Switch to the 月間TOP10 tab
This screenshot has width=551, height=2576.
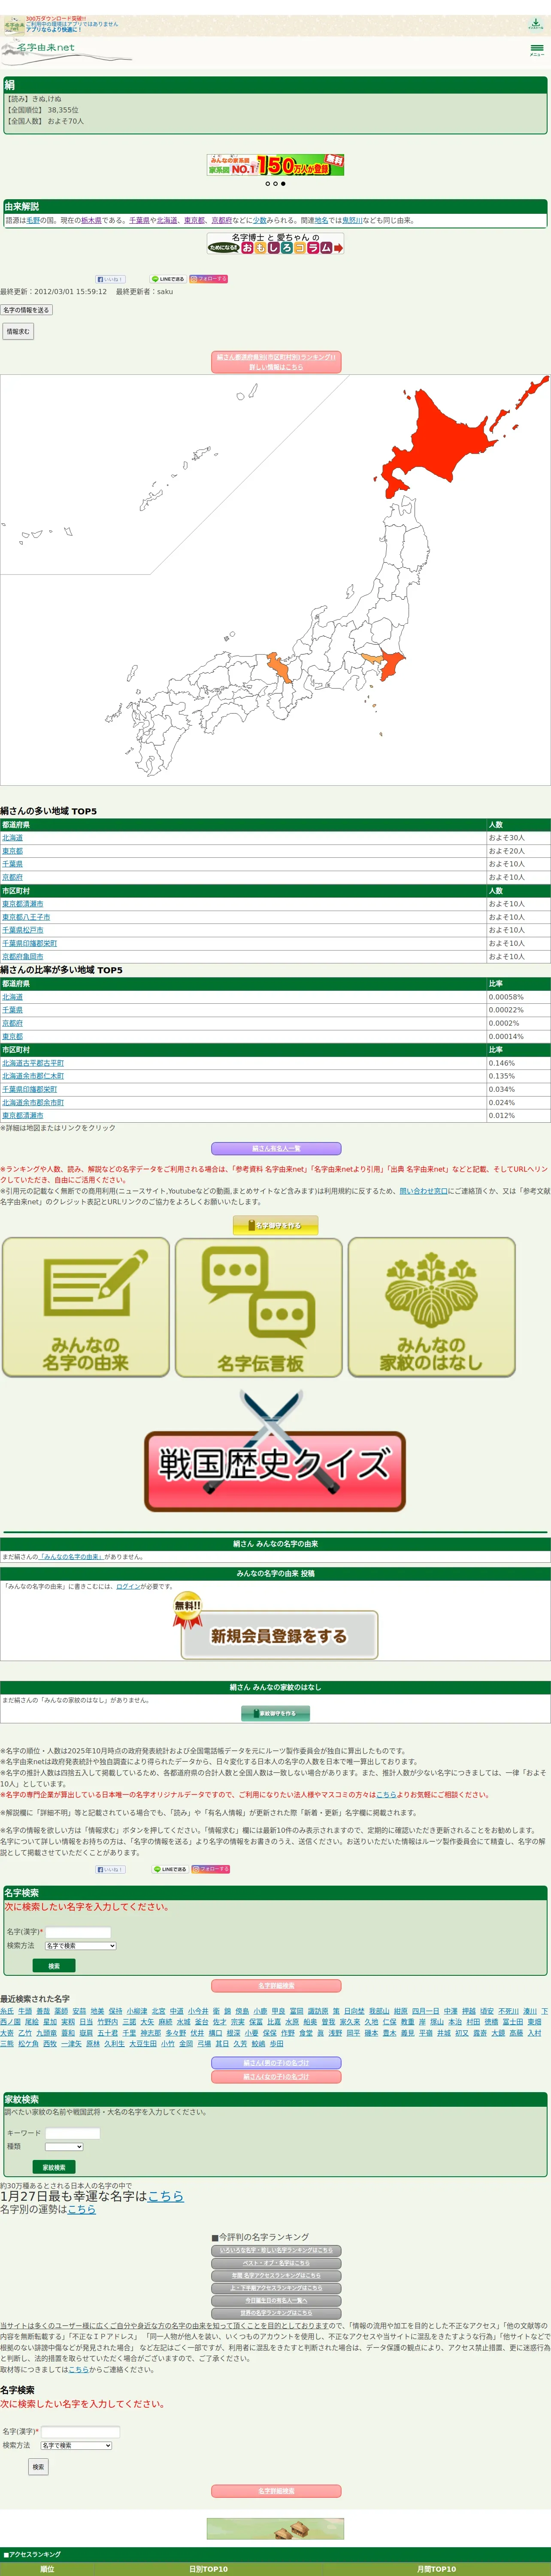(436, 2569)
